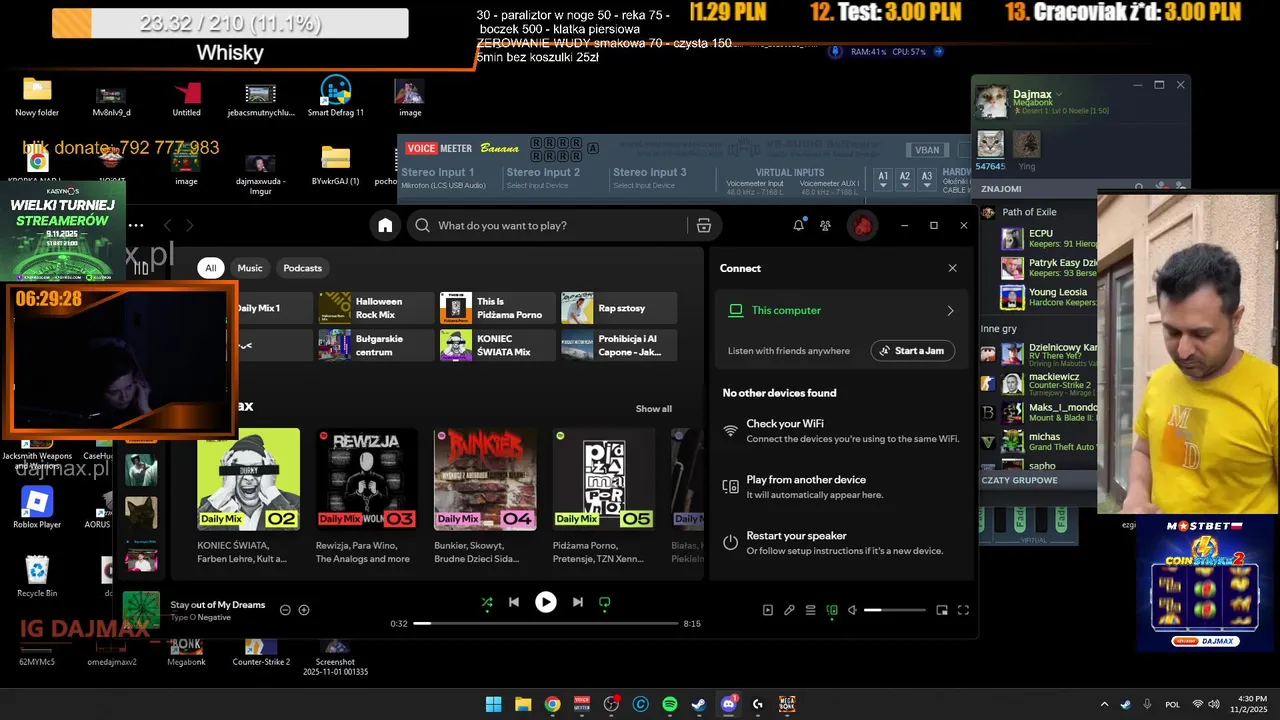Focus the What do you want to play field
The image size is (1280, 720).
[x=547, y=226]
